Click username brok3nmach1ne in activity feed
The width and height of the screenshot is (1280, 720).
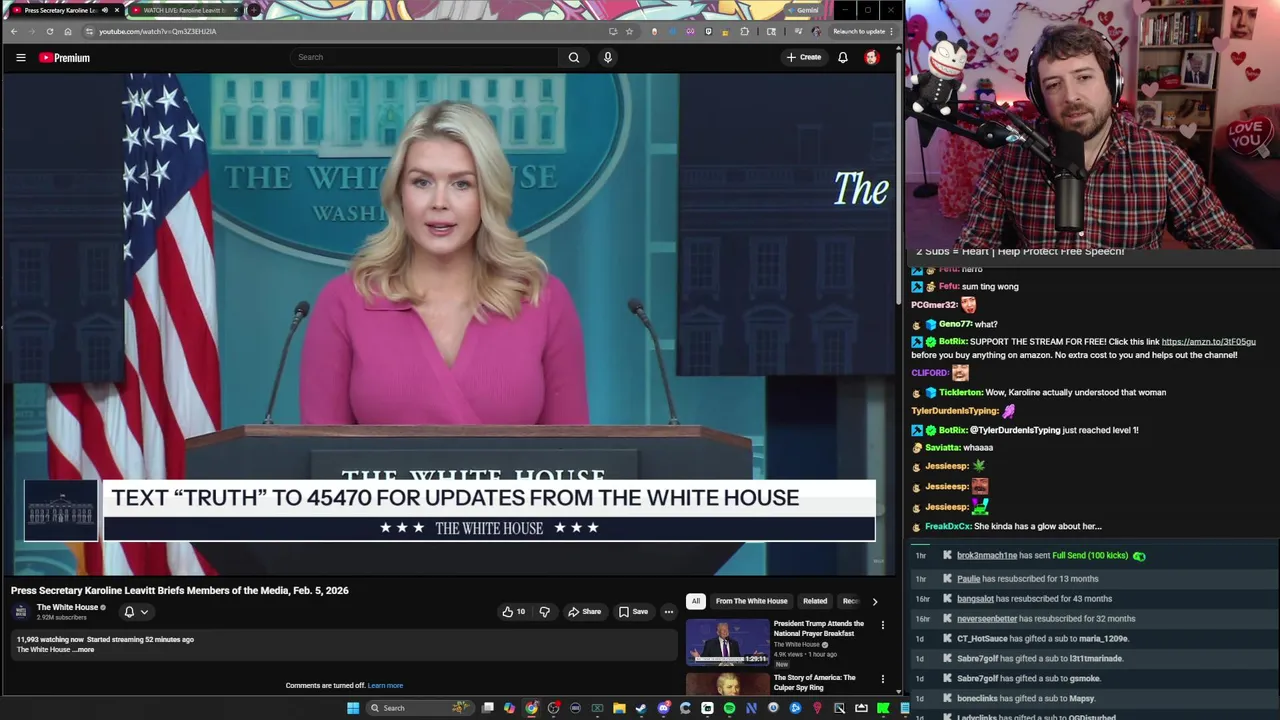pos(986,556)
